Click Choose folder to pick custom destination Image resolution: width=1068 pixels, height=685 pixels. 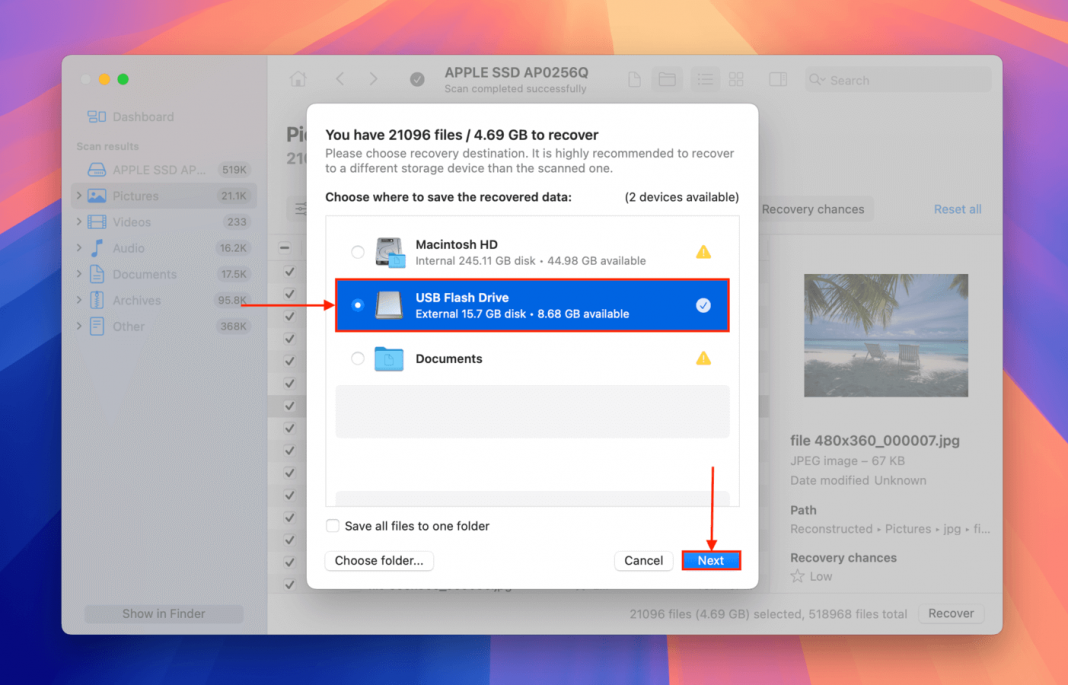[x=379, y=561]
